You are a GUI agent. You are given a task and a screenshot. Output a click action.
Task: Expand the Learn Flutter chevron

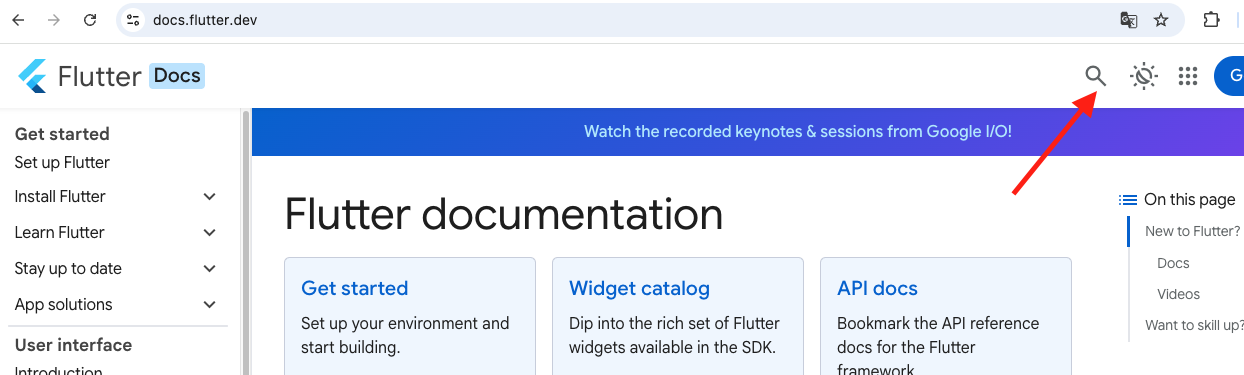point(209,233)
